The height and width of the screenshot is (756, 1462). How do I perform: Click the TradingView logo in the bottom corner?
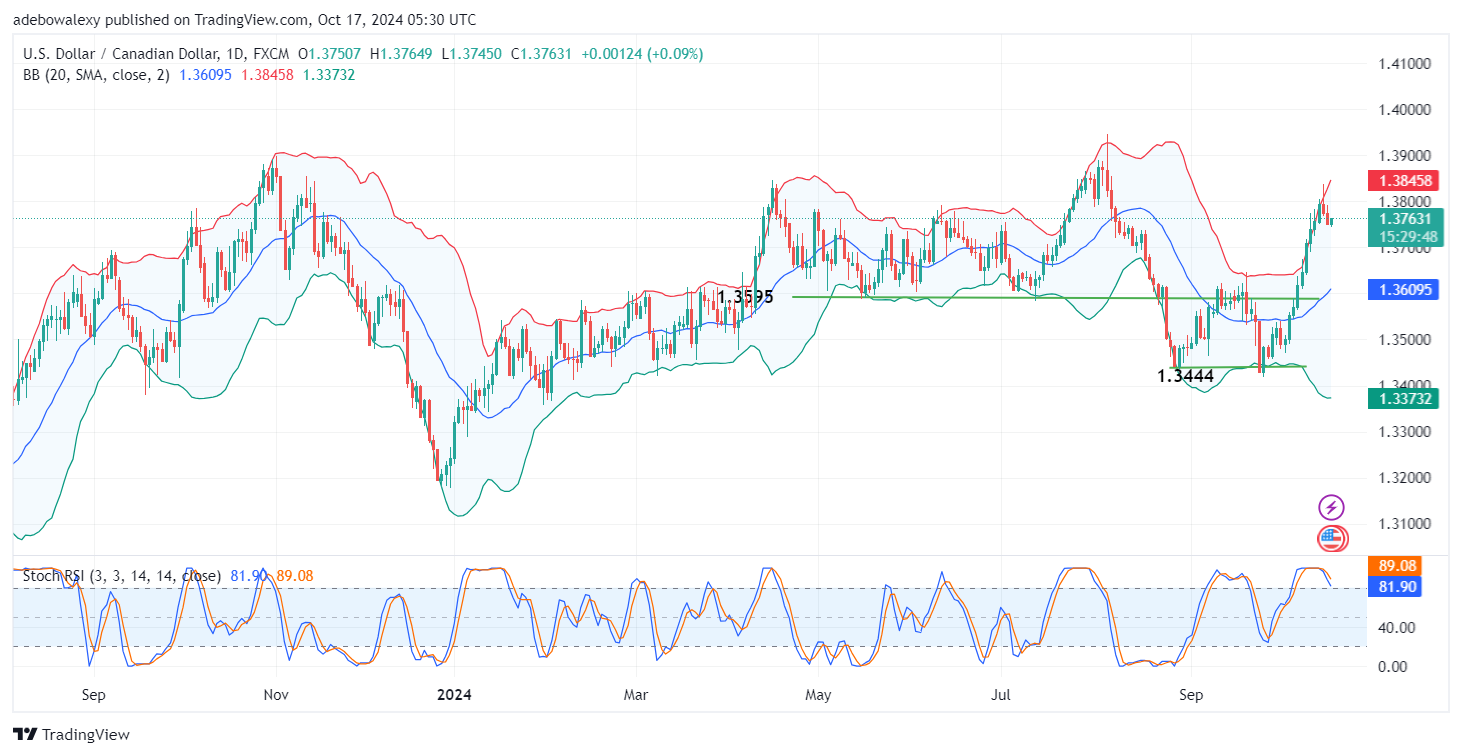pos(72,734)
